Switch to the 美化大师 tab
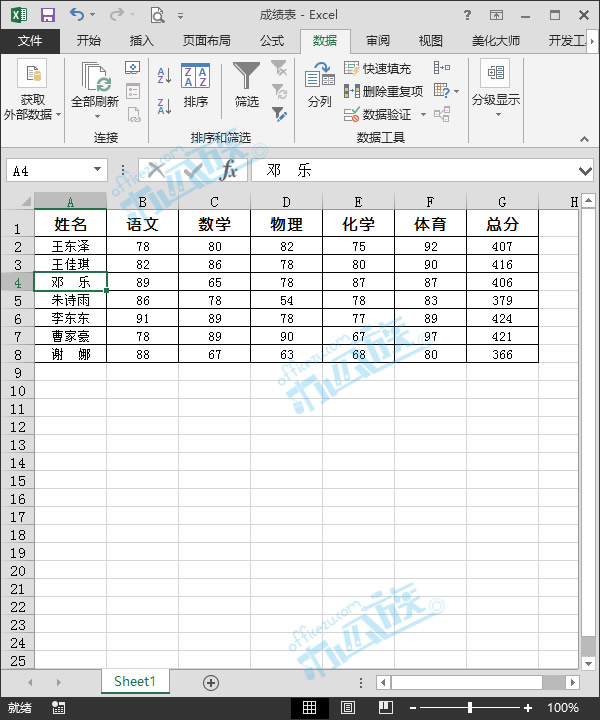The image size is (600, 720). pos(496,41)
